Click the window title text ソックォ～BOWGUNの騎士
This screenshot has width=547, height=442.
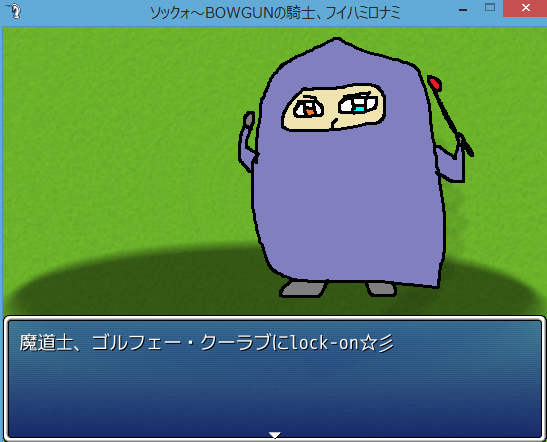coord(231,13)
